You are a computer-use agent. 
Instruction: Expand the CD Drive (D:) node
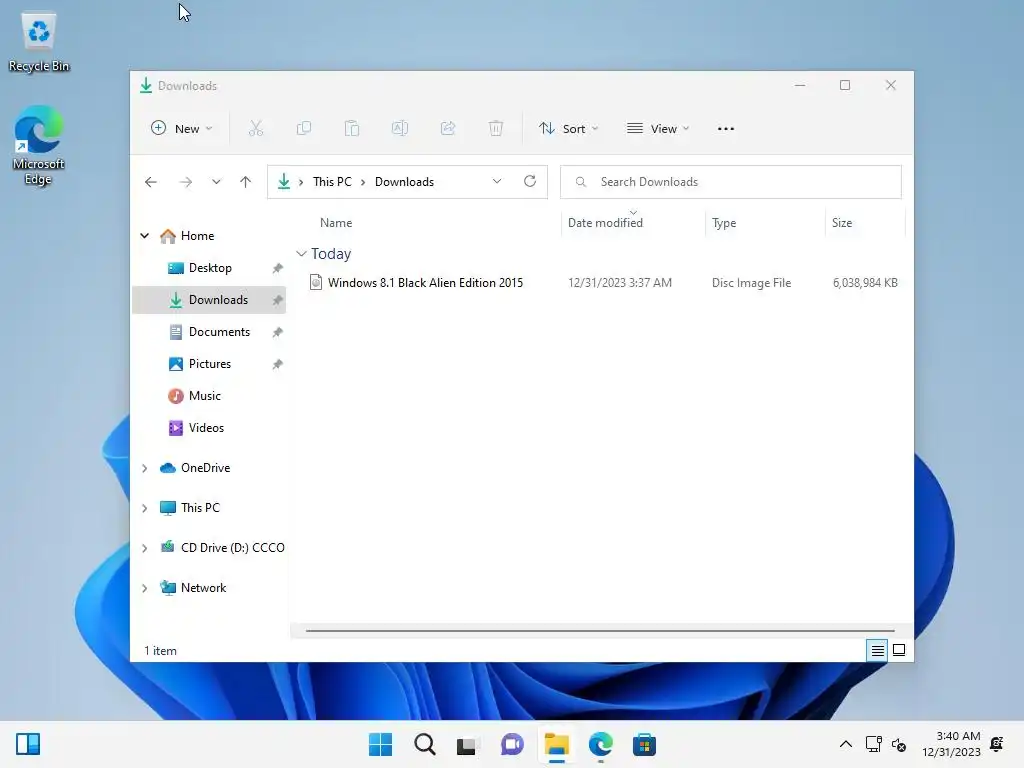144,548
